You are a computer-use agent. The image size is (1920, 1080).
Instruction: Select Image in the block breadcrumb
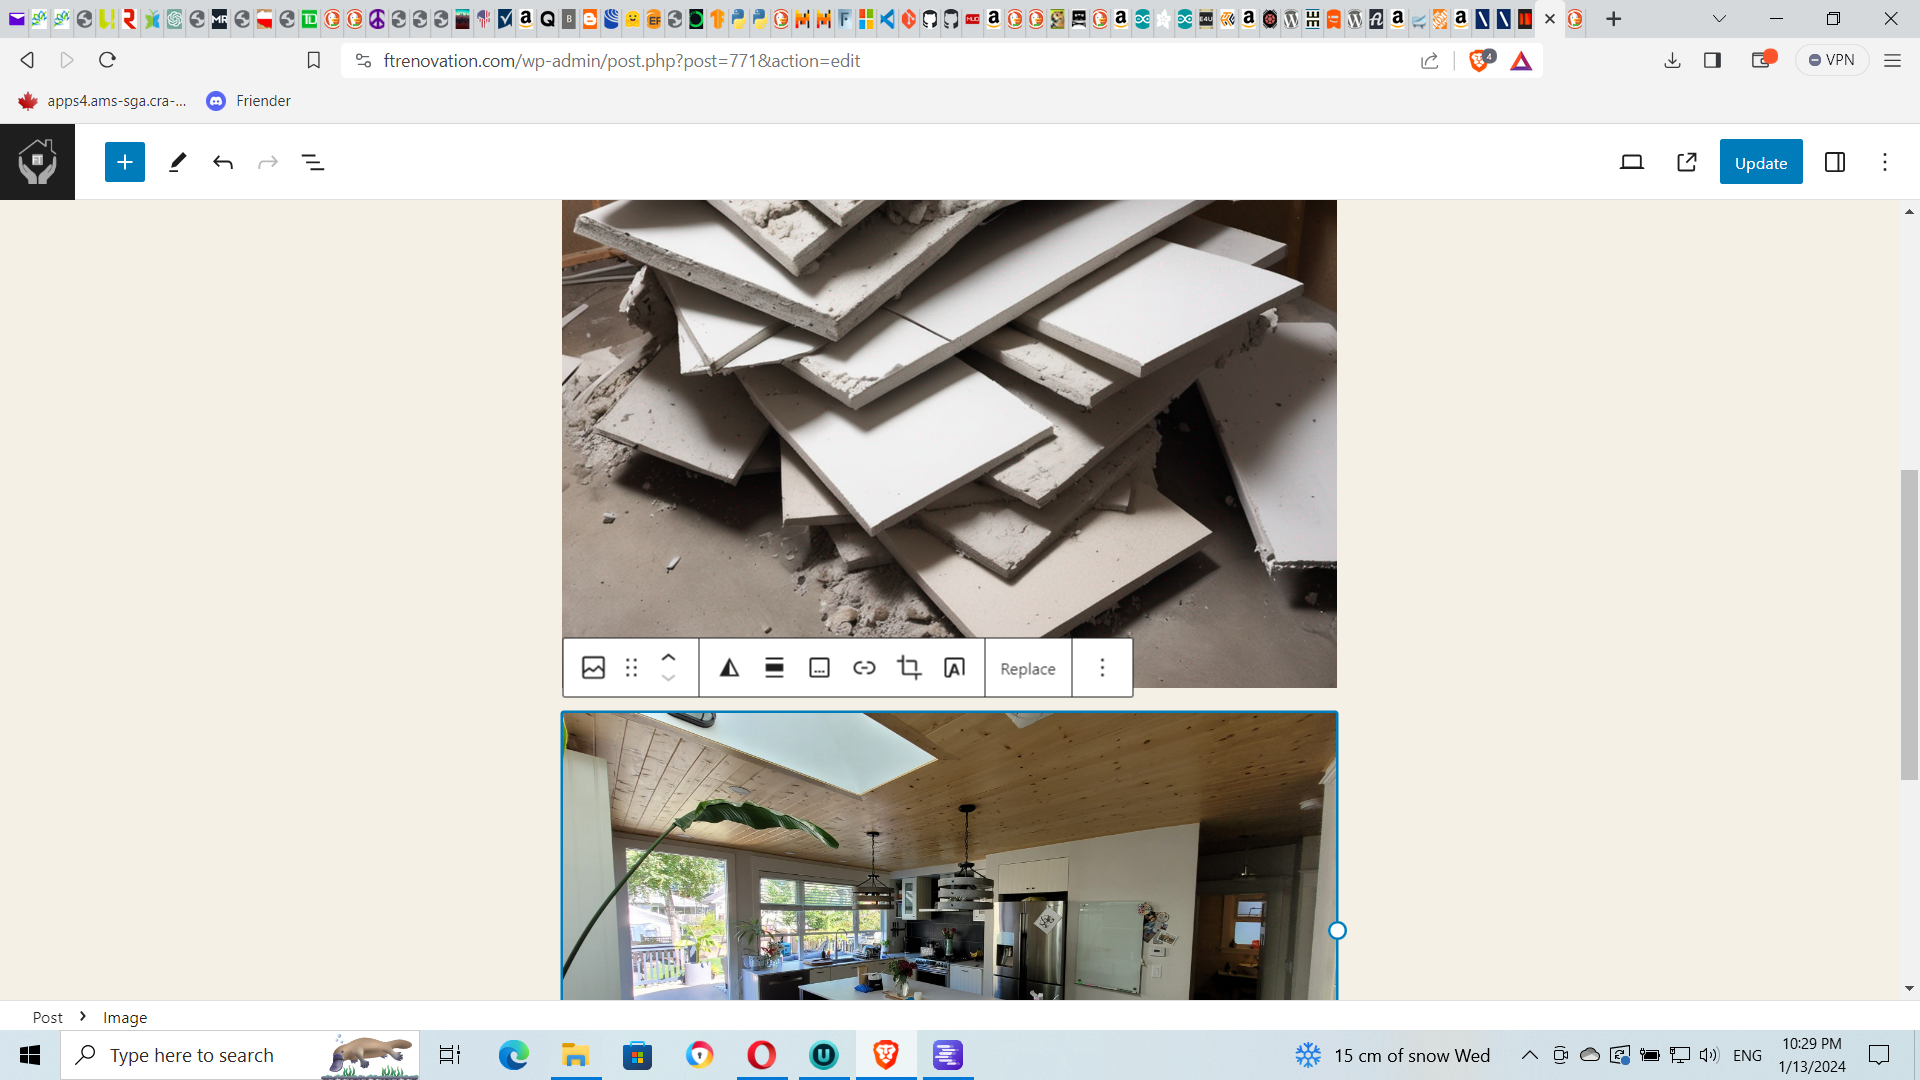click(x=125, y=1017)
